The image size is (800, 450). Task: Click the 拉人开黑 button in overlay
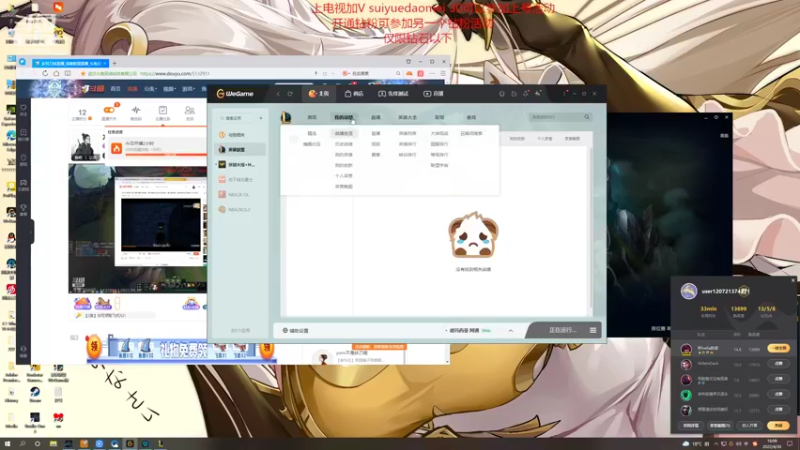tap(749, 425)
